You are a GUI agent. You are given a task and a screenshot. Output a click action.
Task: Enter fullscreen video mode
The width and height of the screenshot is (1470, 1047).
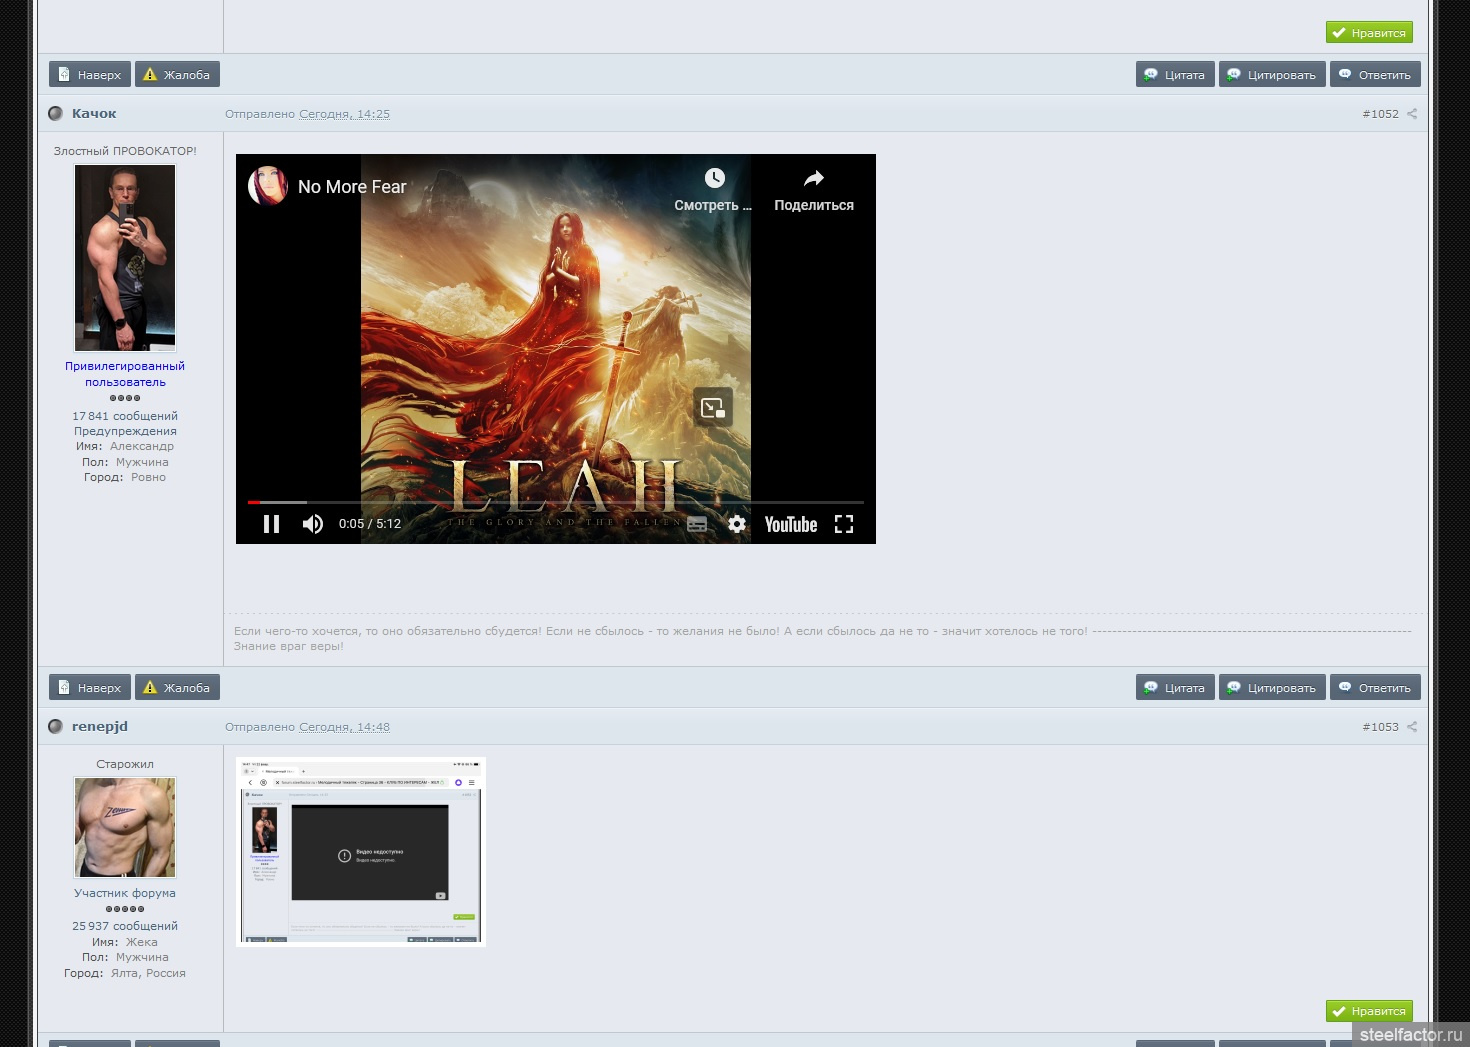[x=844, y=524]
